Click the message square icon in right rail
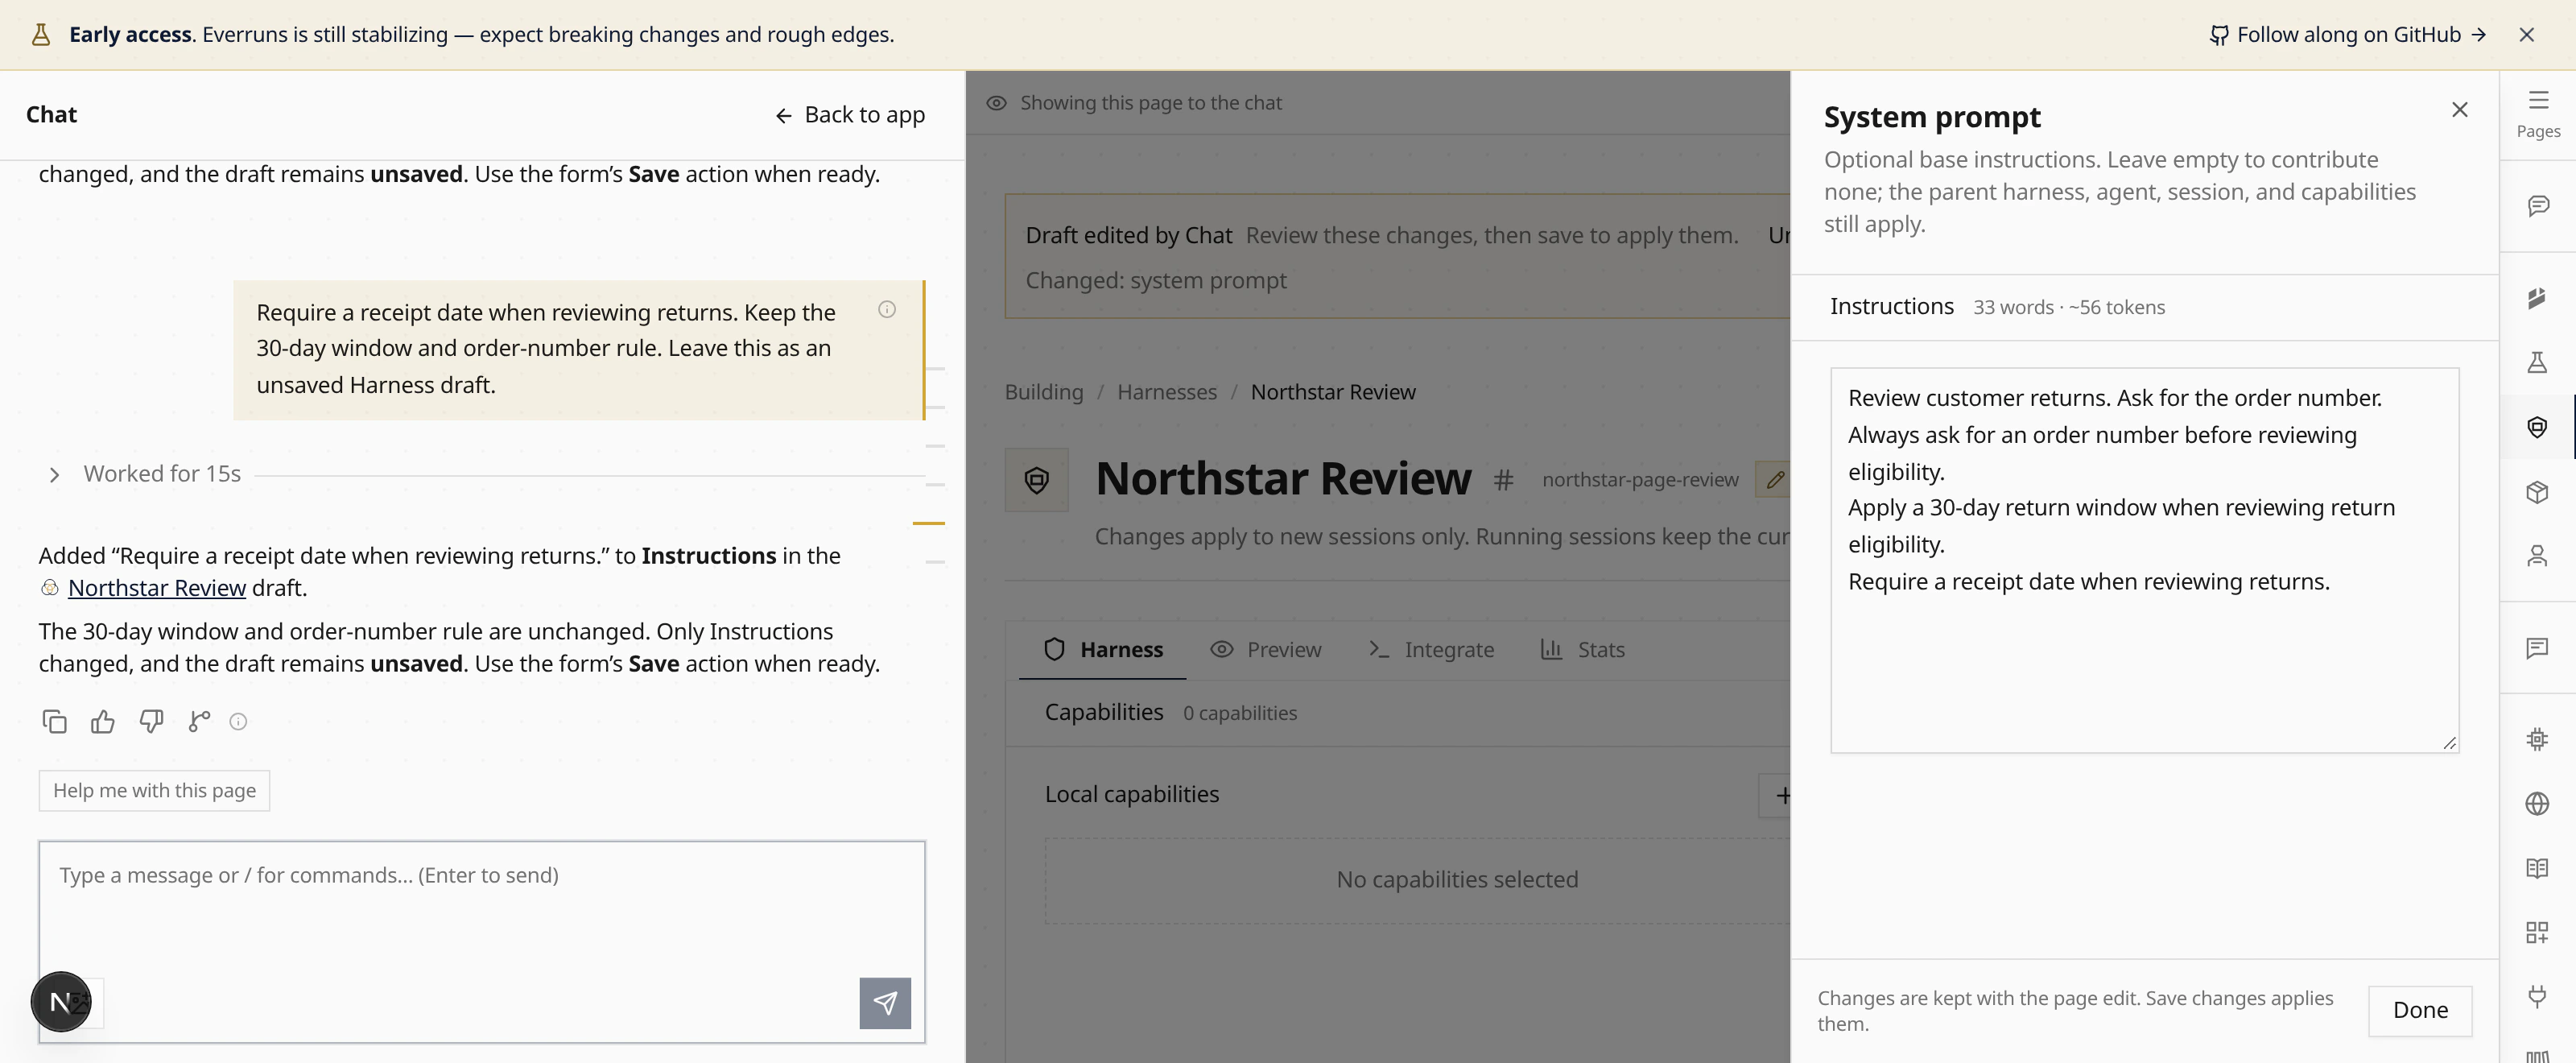 [x=2537, y=648]
